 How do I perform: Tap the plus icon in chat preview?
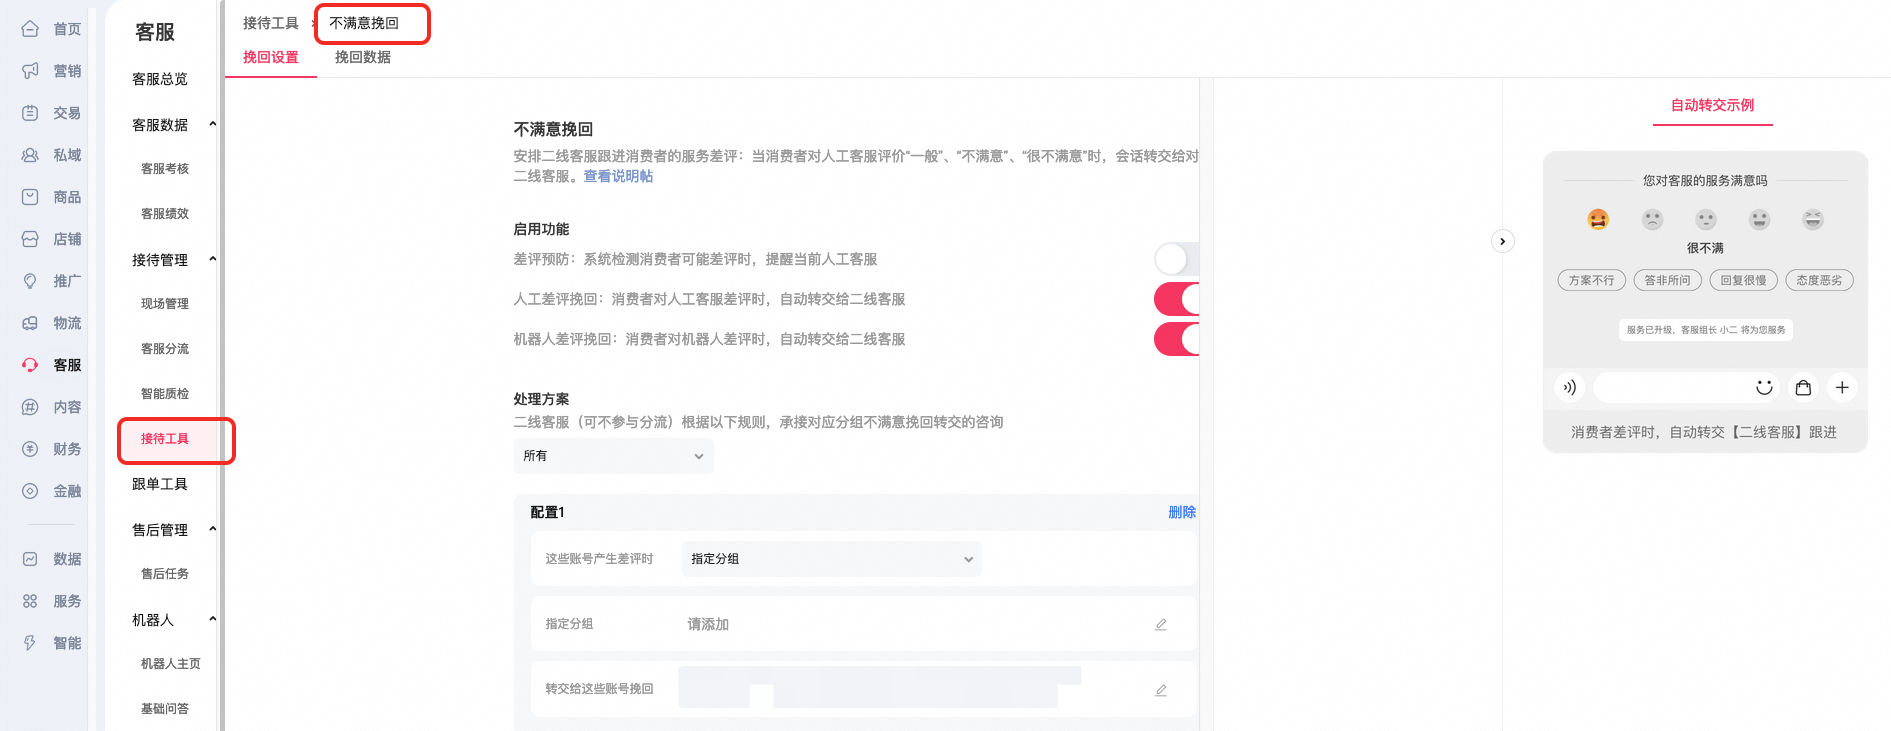(x=1842, y=387)
